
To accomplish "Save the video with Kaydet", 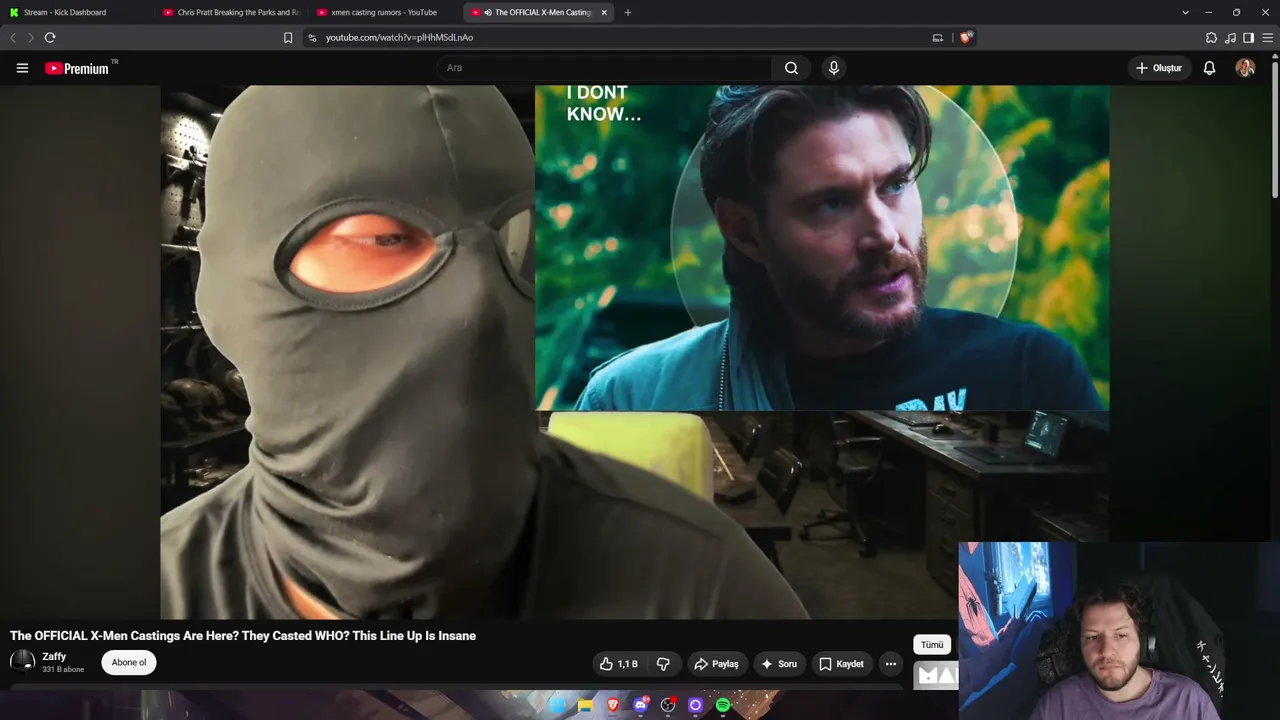I will tap(841, 664).
